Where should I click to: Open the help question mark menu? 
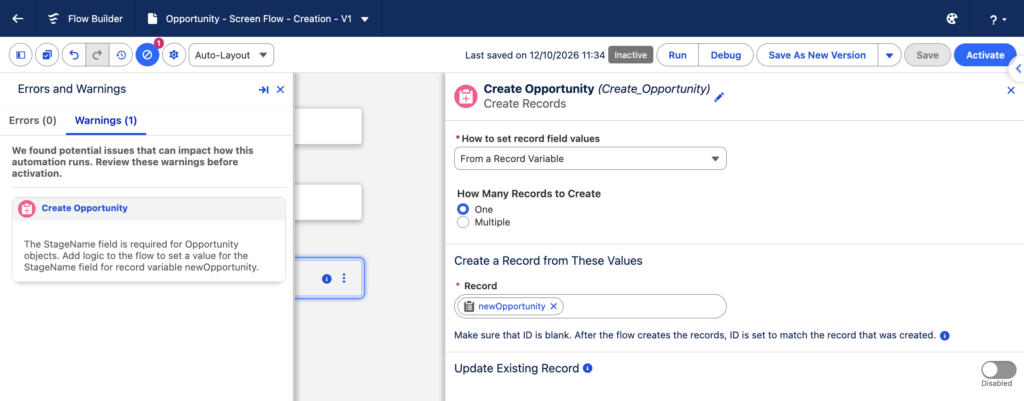[998, 20]
